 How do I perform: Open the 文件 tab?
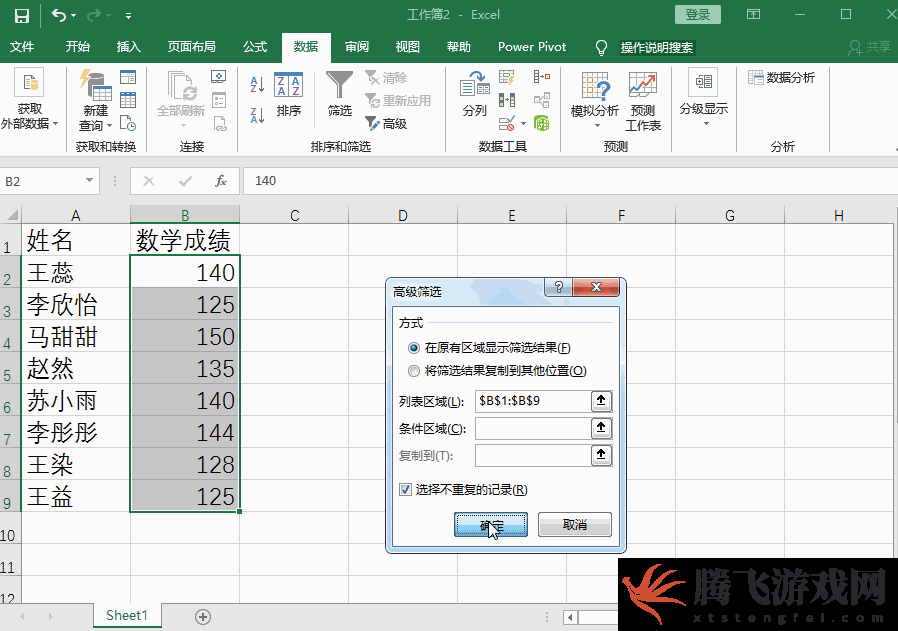tap(22, 47)
